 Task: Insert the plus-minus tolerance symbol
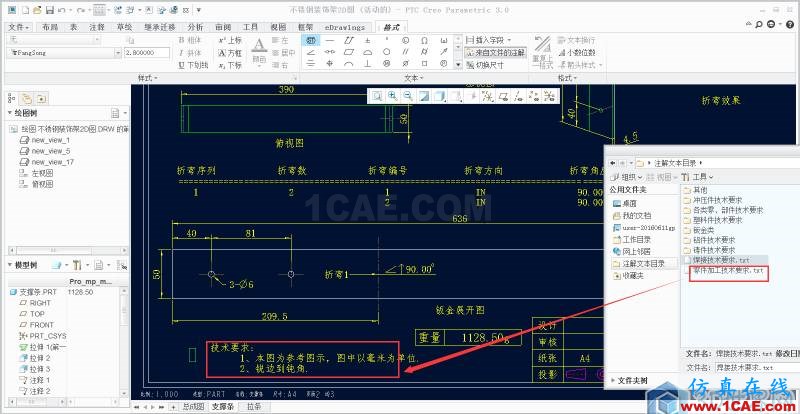(367, 40)
